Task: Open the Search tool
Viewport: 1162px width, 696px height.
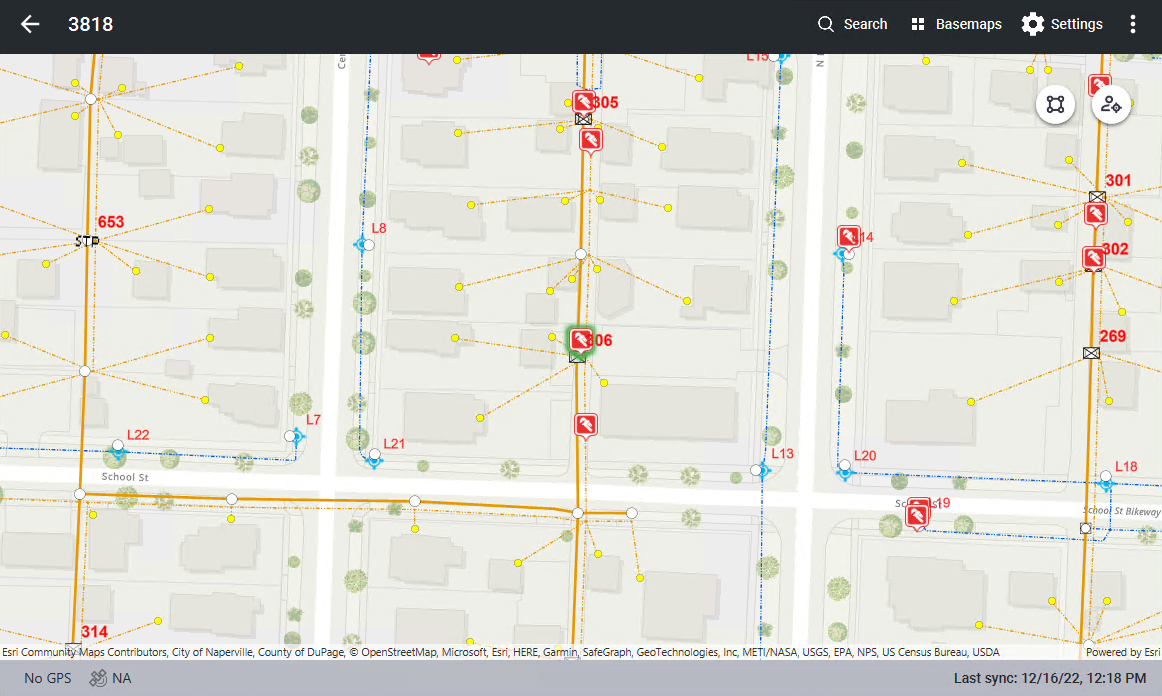Action: pos(852,24)
